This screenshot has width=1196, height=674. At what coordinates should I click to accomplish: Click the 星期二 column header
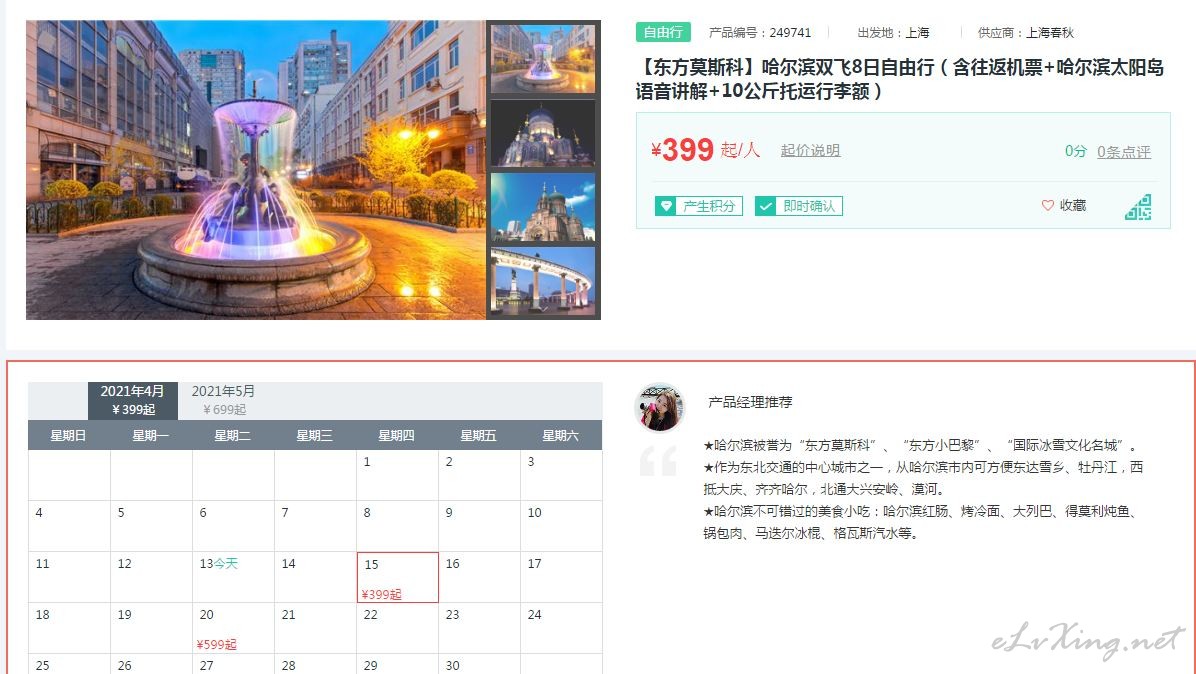pyautogui.click(x=233, y=435)
